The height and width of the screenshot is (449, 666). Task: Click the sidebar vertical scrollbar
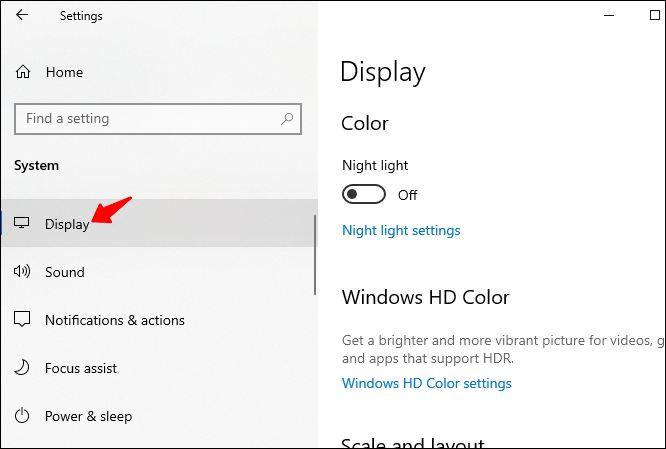(315, 255)
